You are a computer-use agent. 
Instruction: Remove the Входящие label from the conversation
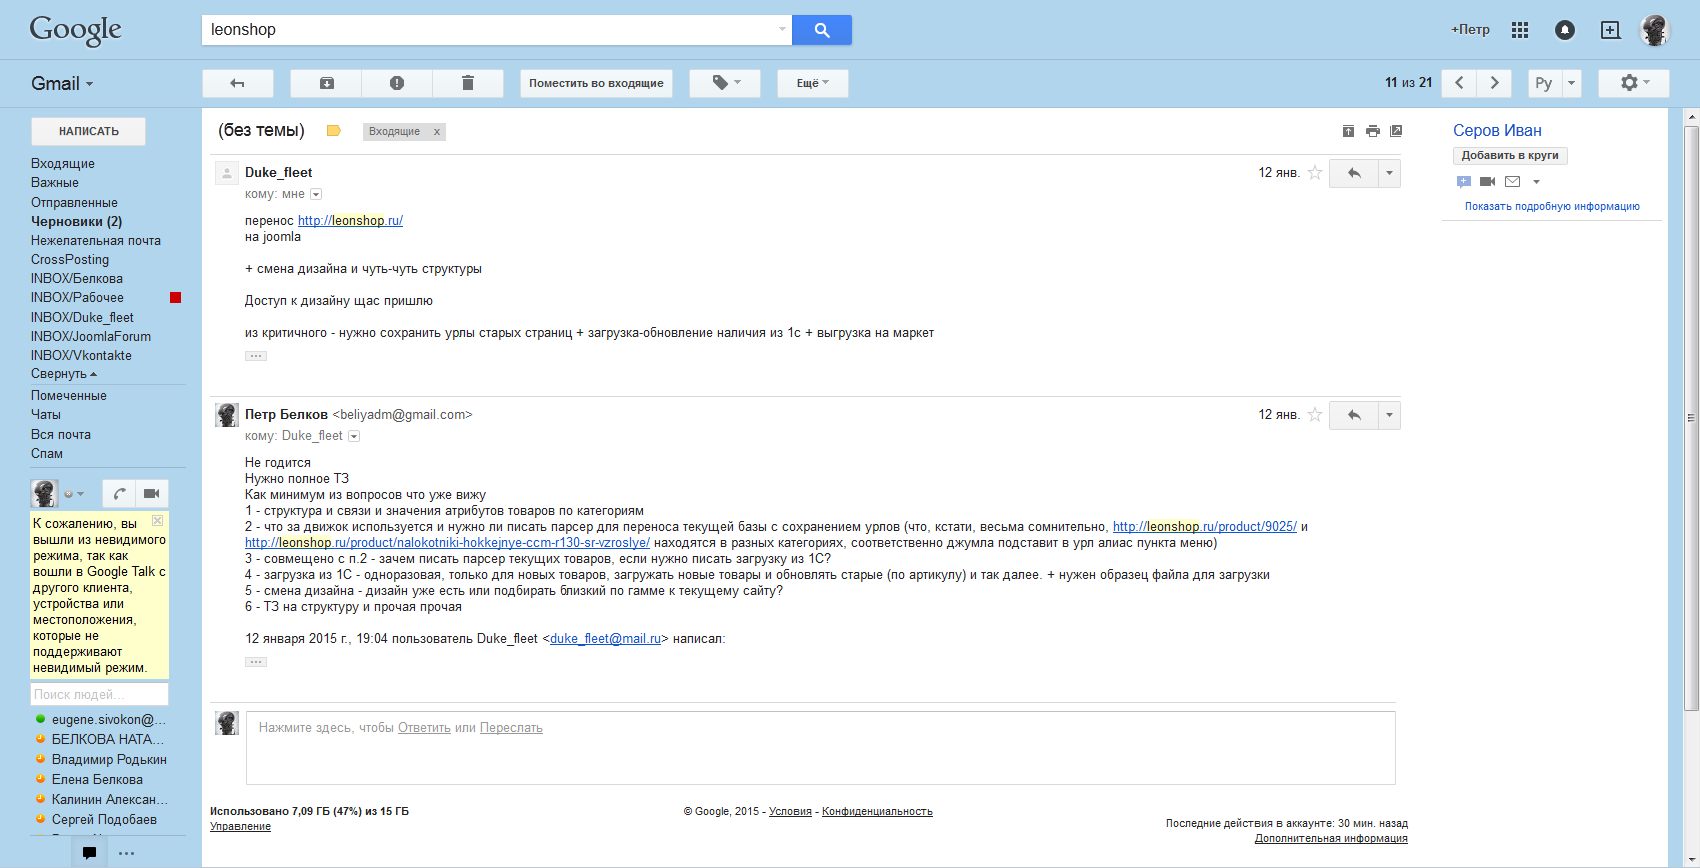(x=437, y=132)
